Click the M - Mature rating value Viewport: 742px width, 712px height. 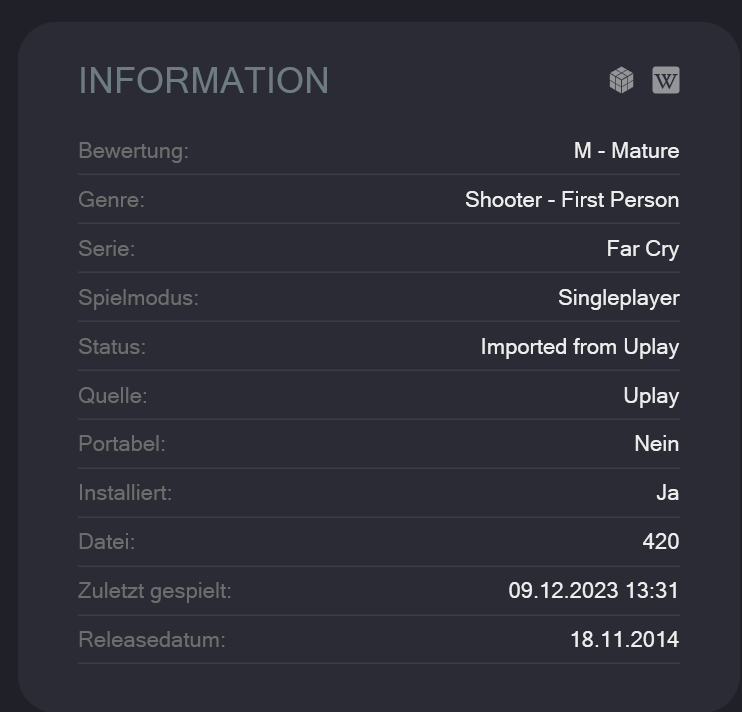[x=627, y=151]
